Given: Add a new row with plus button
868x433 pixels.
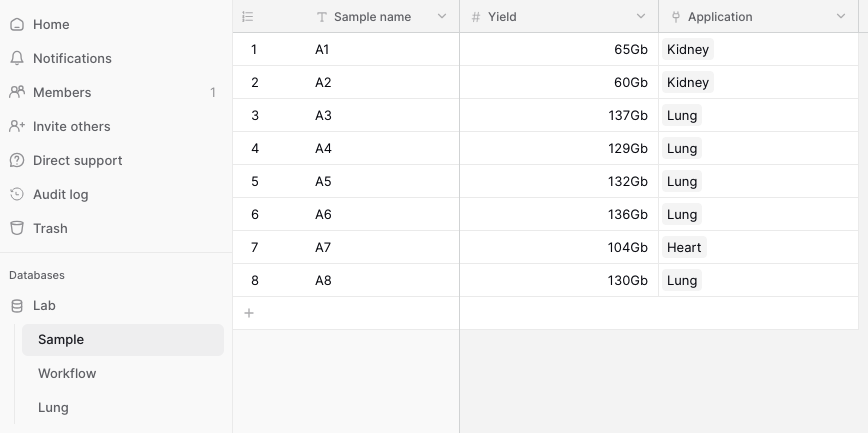Looking at the screenshot, I should click(x=249, y=313).
